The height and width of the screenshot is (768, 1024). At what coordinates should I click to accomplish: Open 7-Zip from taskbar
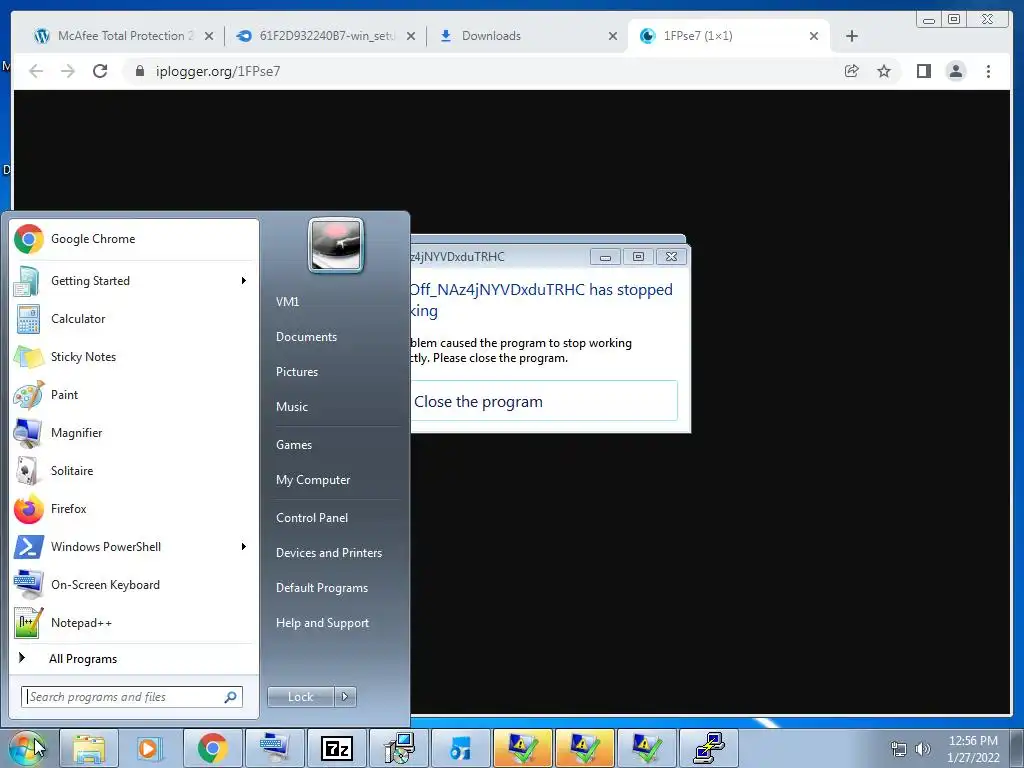tap(337, 748)
